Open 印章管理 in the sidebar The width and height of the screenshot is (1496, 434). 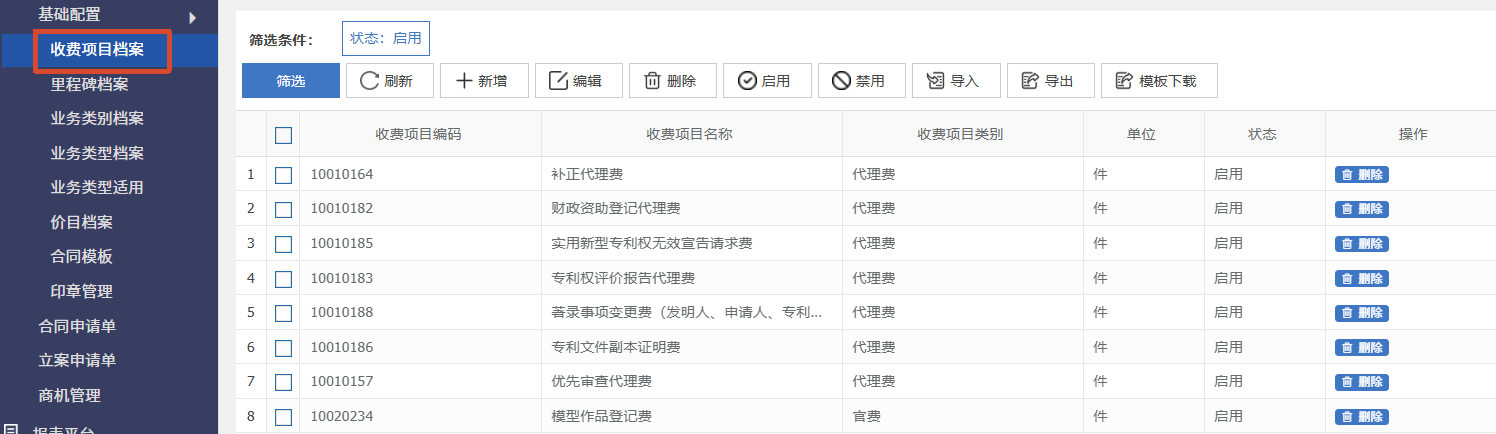(x=81, y=291)
